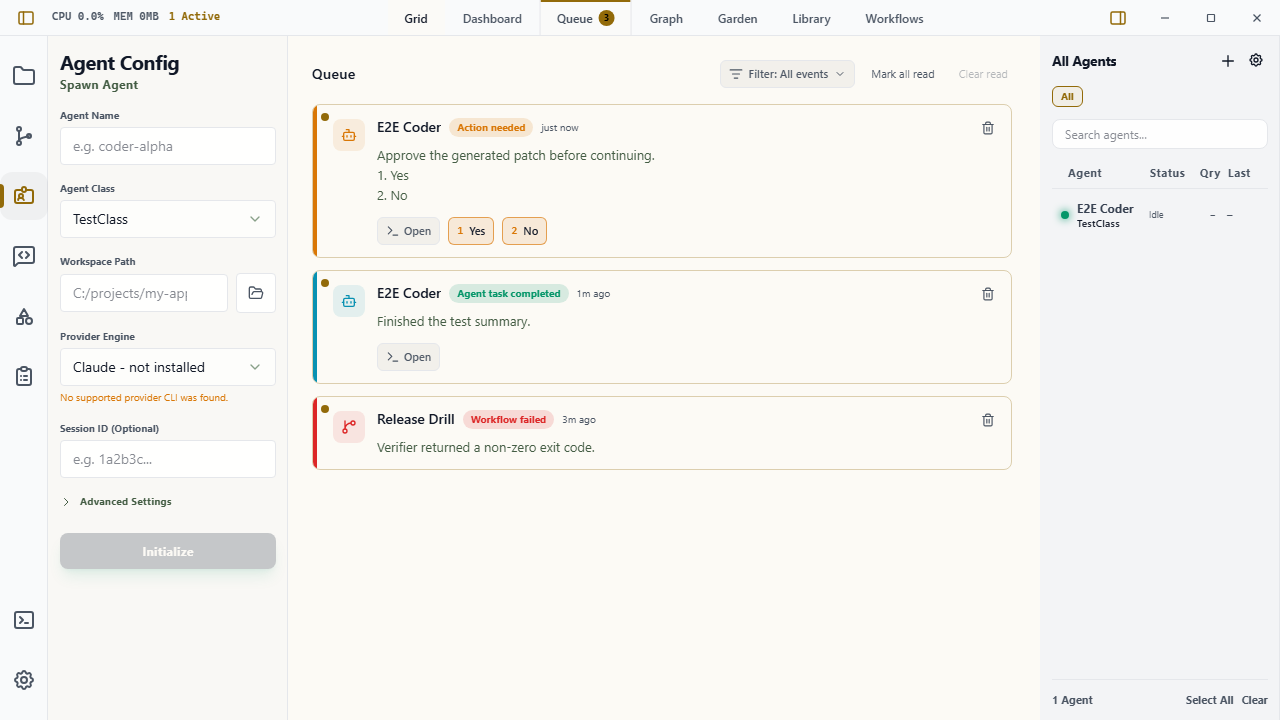Click Select All agents
1280x720 pixels.
(x=1209, y=700)
